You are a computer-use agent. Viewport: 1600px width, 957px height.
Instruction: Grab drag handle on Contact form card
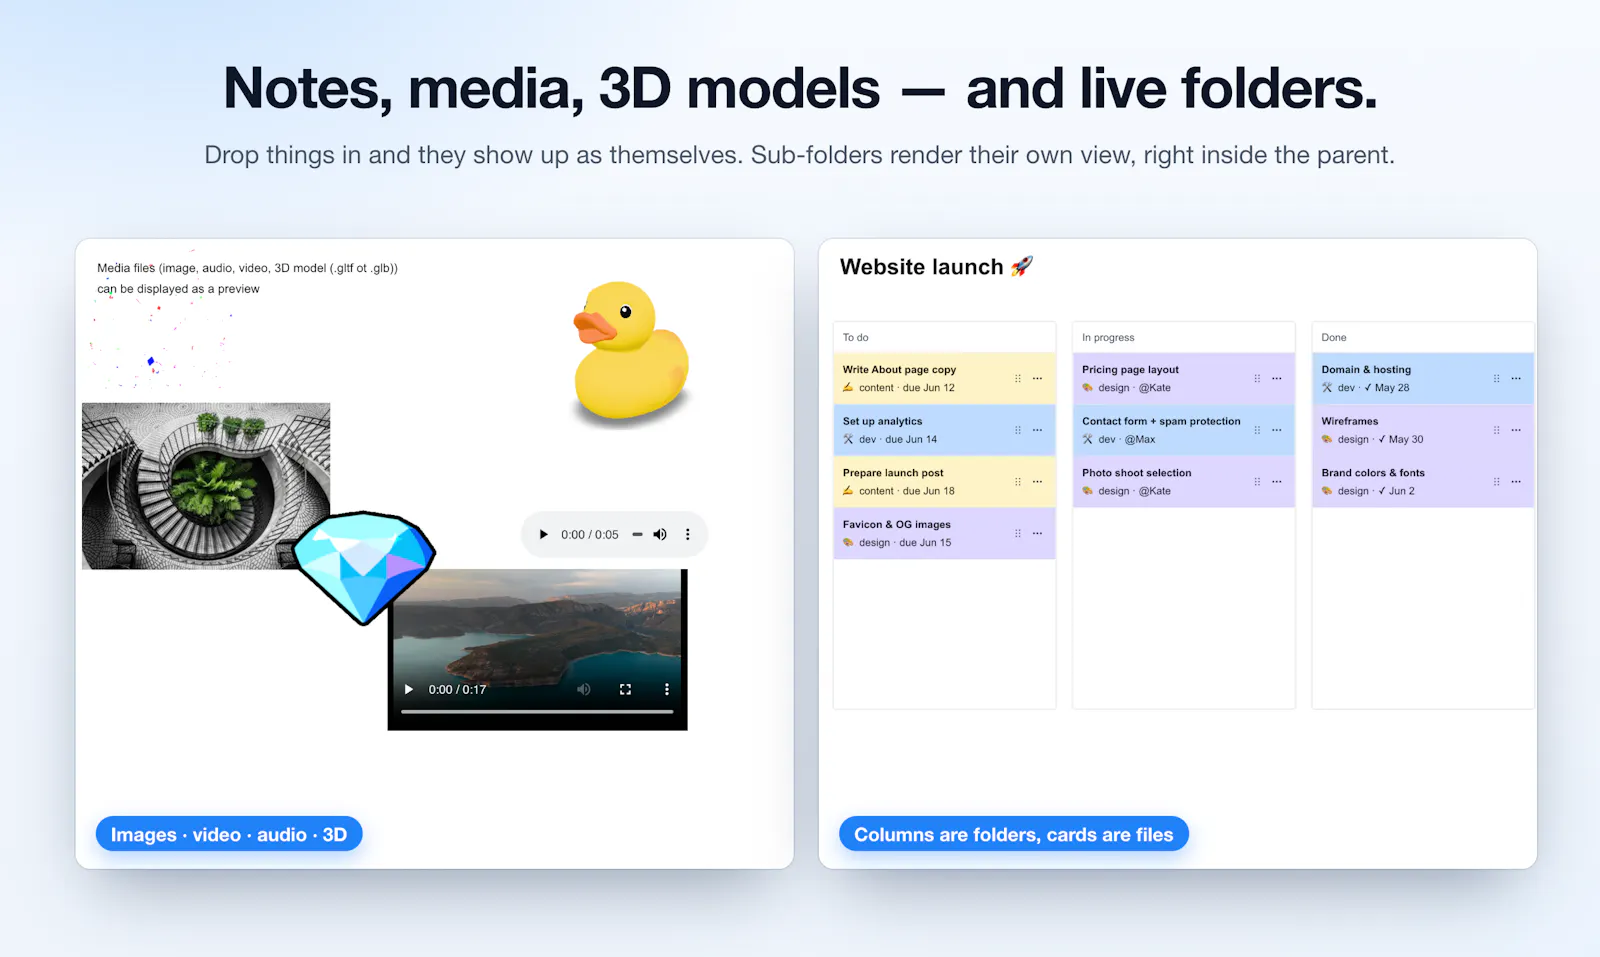pyautogui.click(x=1257, y=430)
